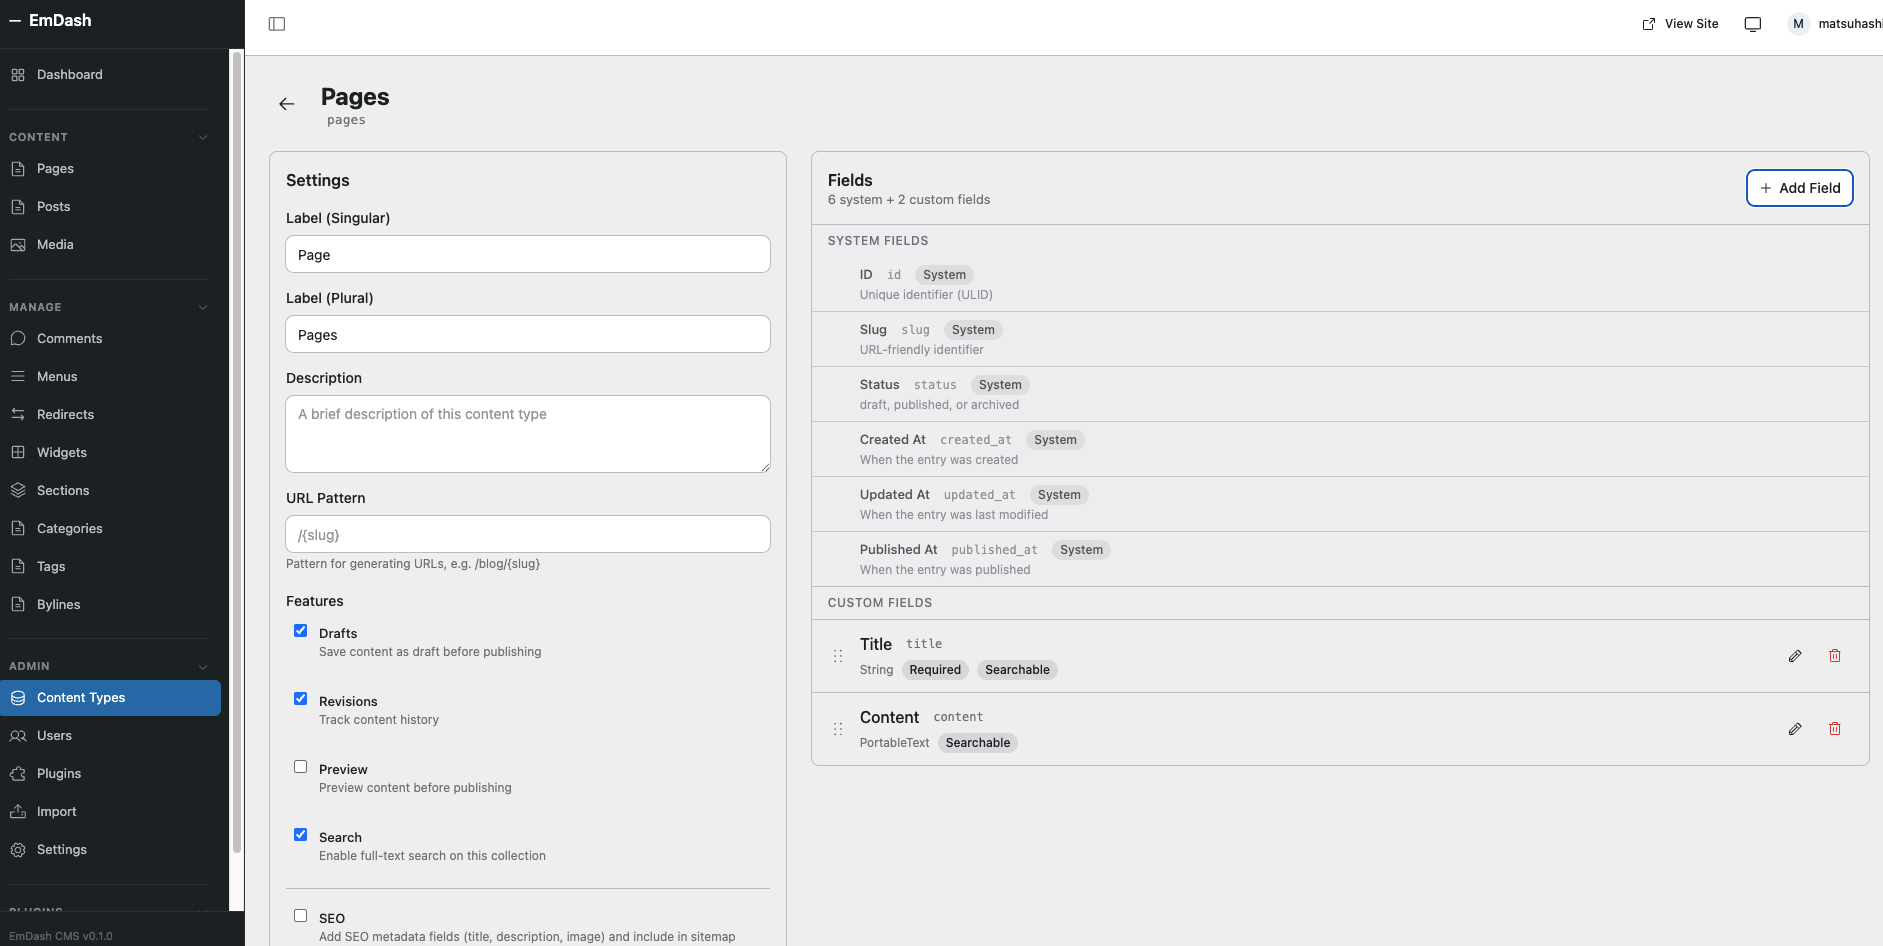Open Widgets in the sidebar
The height and width of the screenshot is (946, 1883).
coord(62,452)
